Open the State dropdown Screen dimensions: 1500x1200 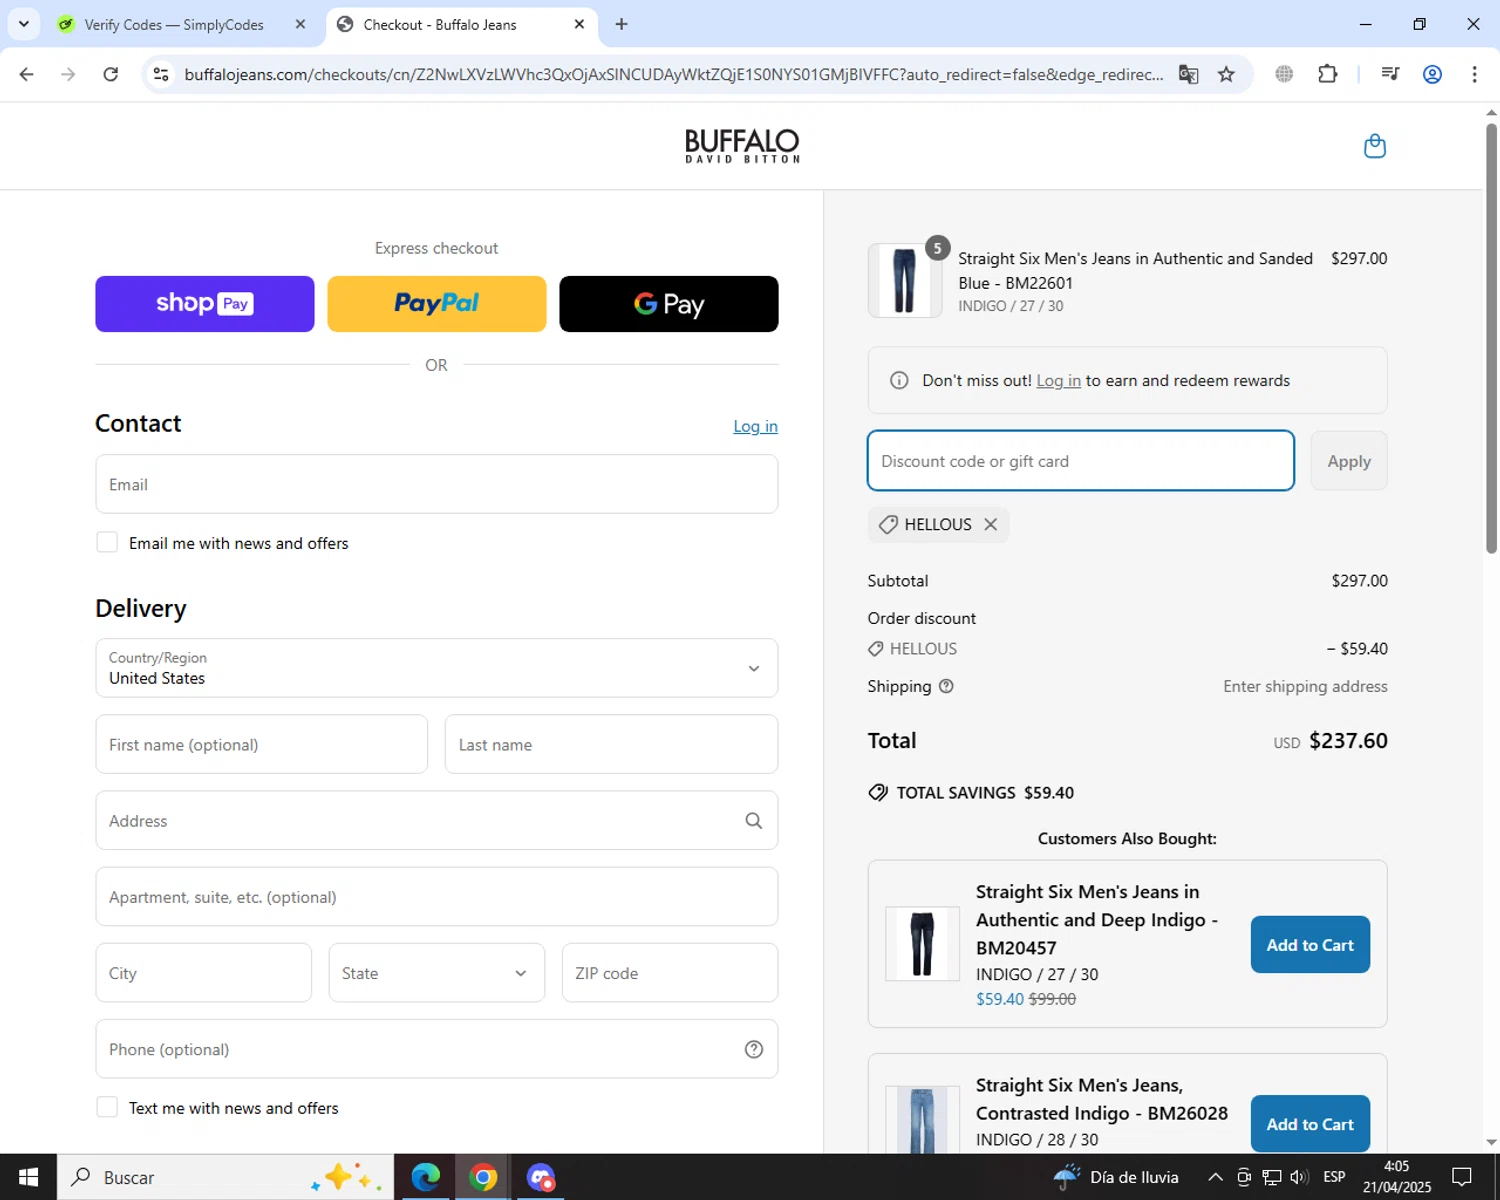tap(436, 973)
